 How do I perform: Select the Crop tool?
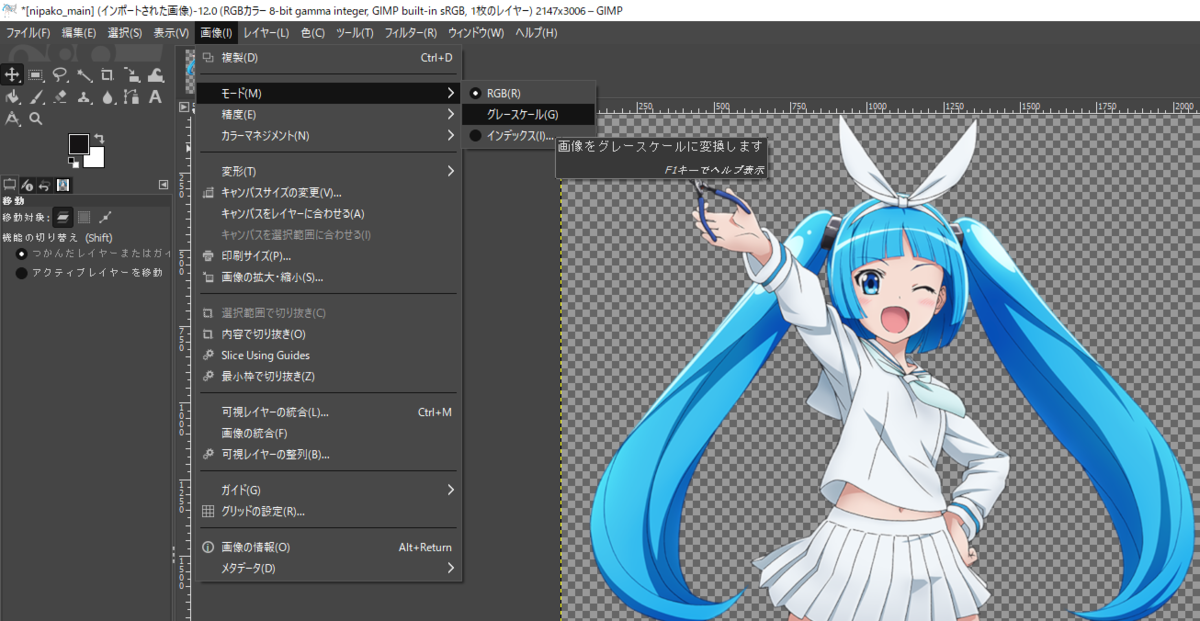(108, 74)
